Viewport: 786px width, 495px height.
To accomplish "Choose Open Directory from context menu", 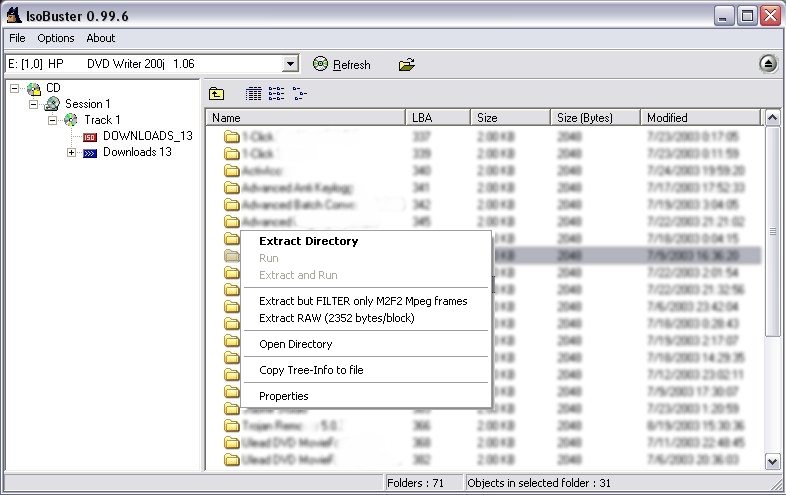I will point(296,345).
